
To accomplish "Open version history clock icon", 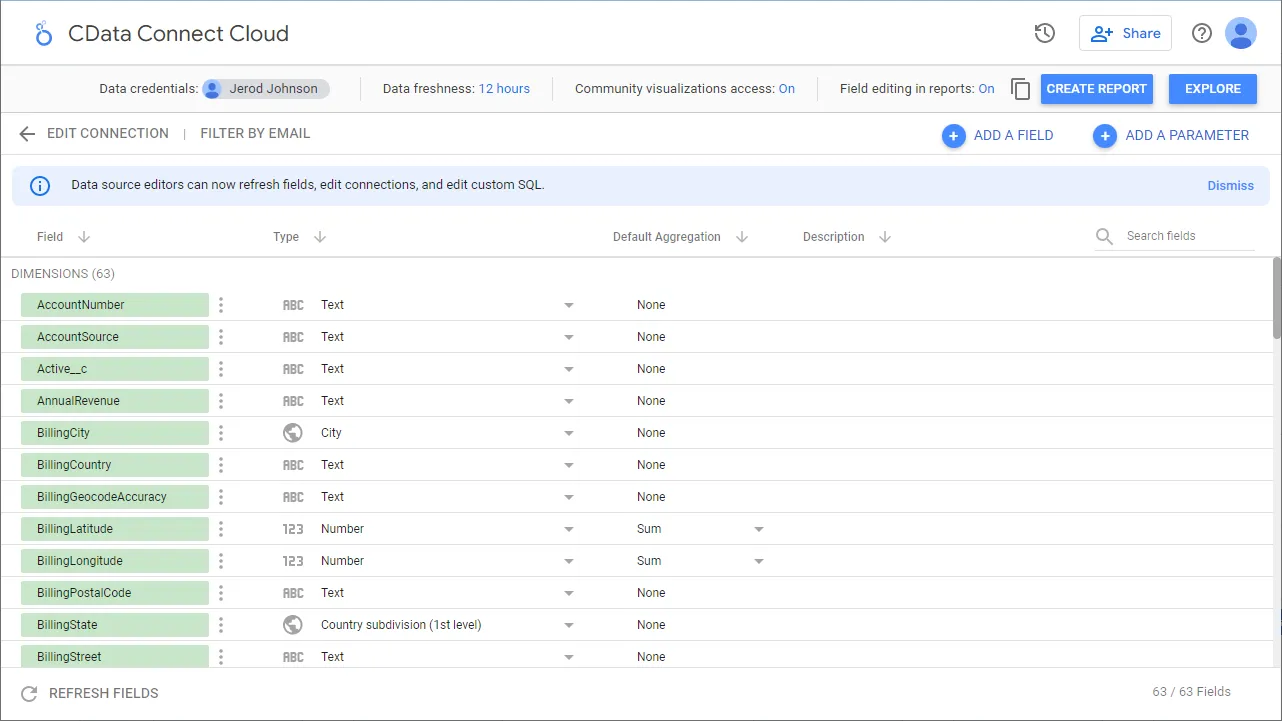I will pos(1044,33).
